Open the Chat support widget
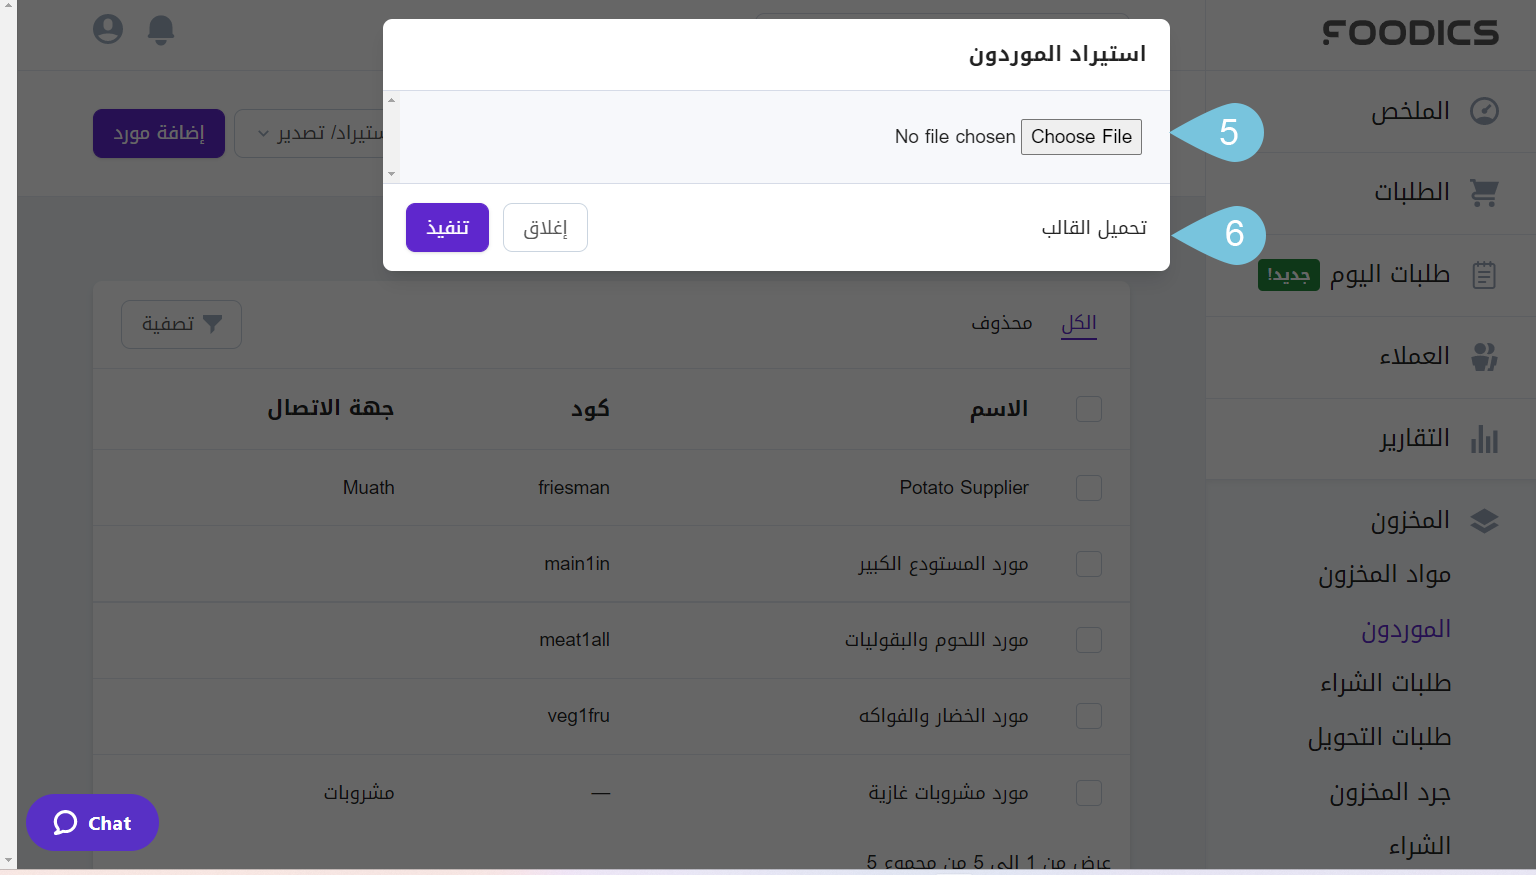 click(x=92, y=823)
